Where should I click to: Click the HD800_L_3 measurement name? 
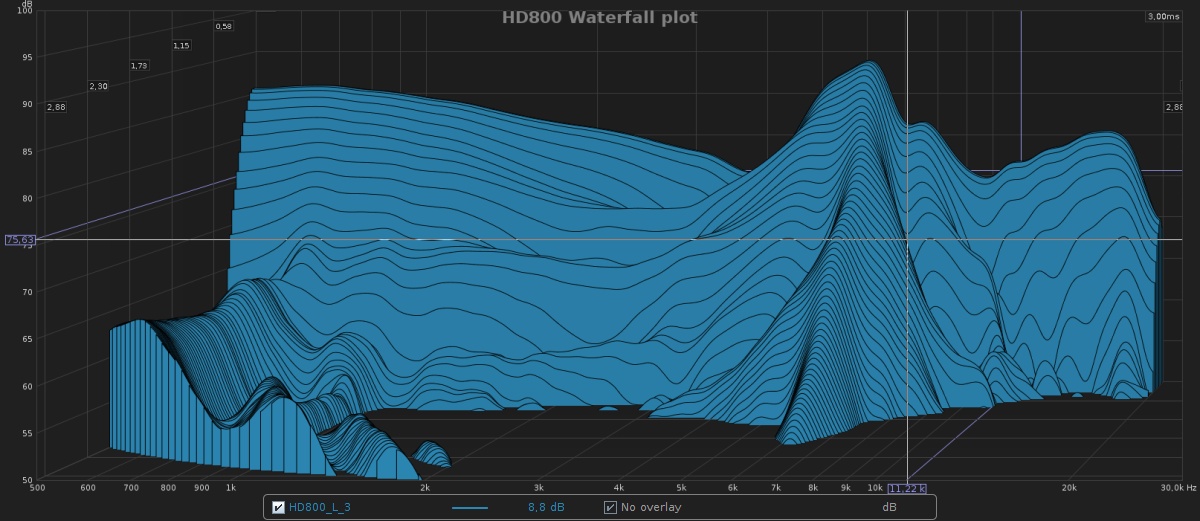click(319, 507)
